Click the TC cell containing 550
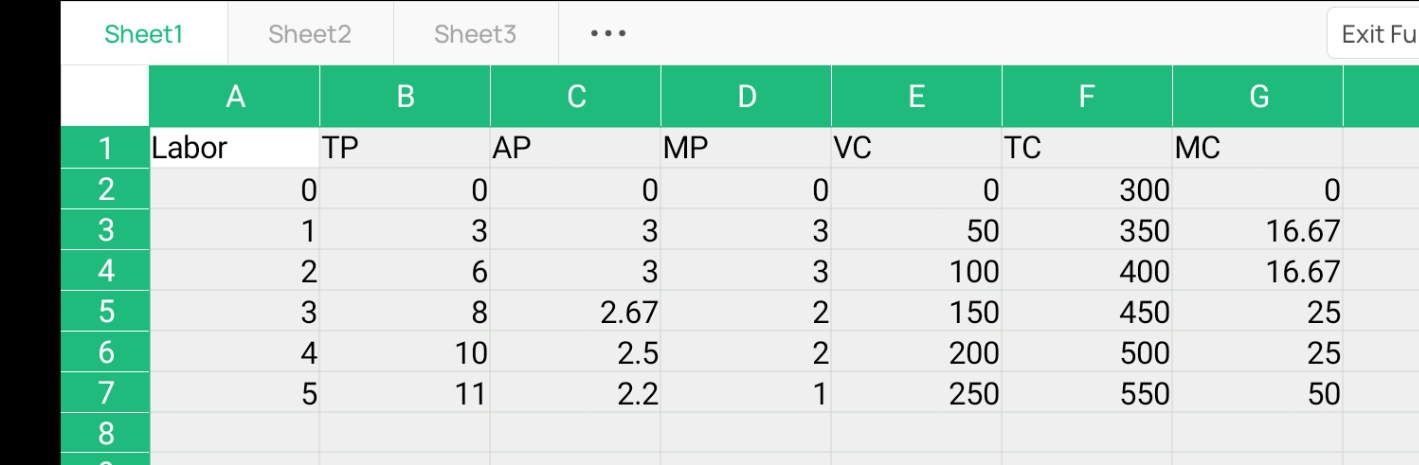 coord(1087,393)
